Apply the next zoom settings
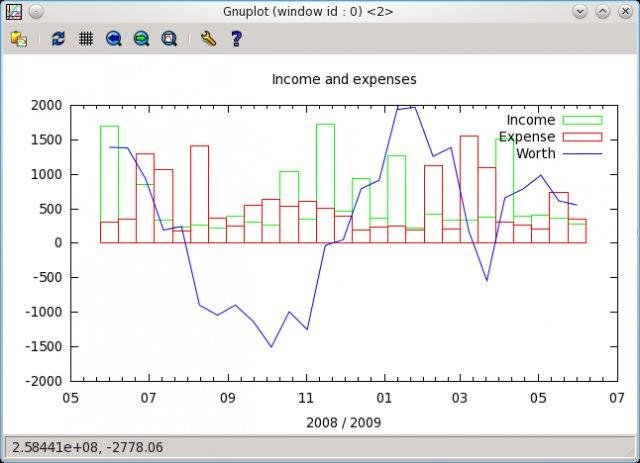 [142, 39]
